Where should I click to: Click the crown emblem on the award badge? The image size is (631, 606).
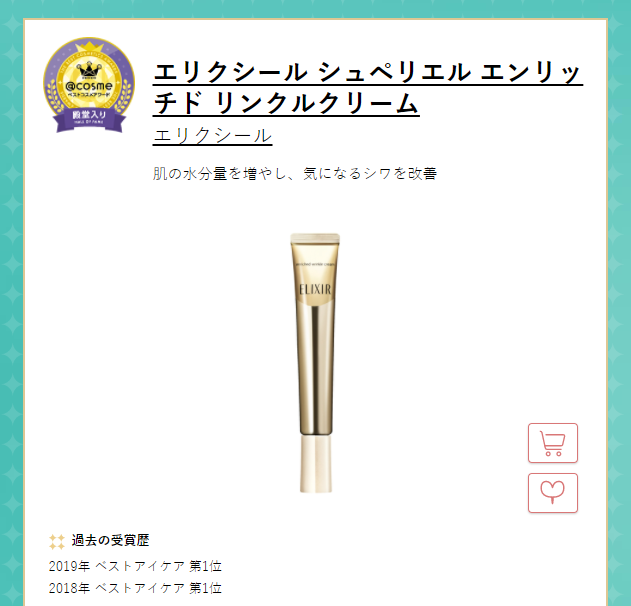click(89, 70)
